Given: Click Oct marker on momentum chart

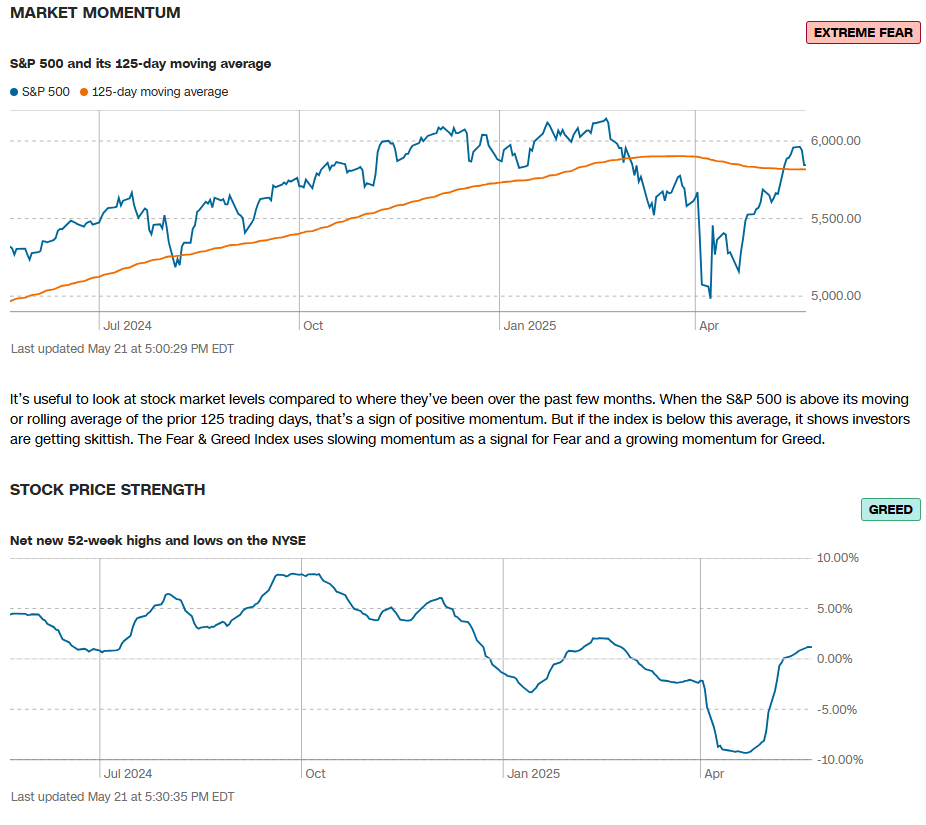Looking at the screenshot, I should 314,325.
